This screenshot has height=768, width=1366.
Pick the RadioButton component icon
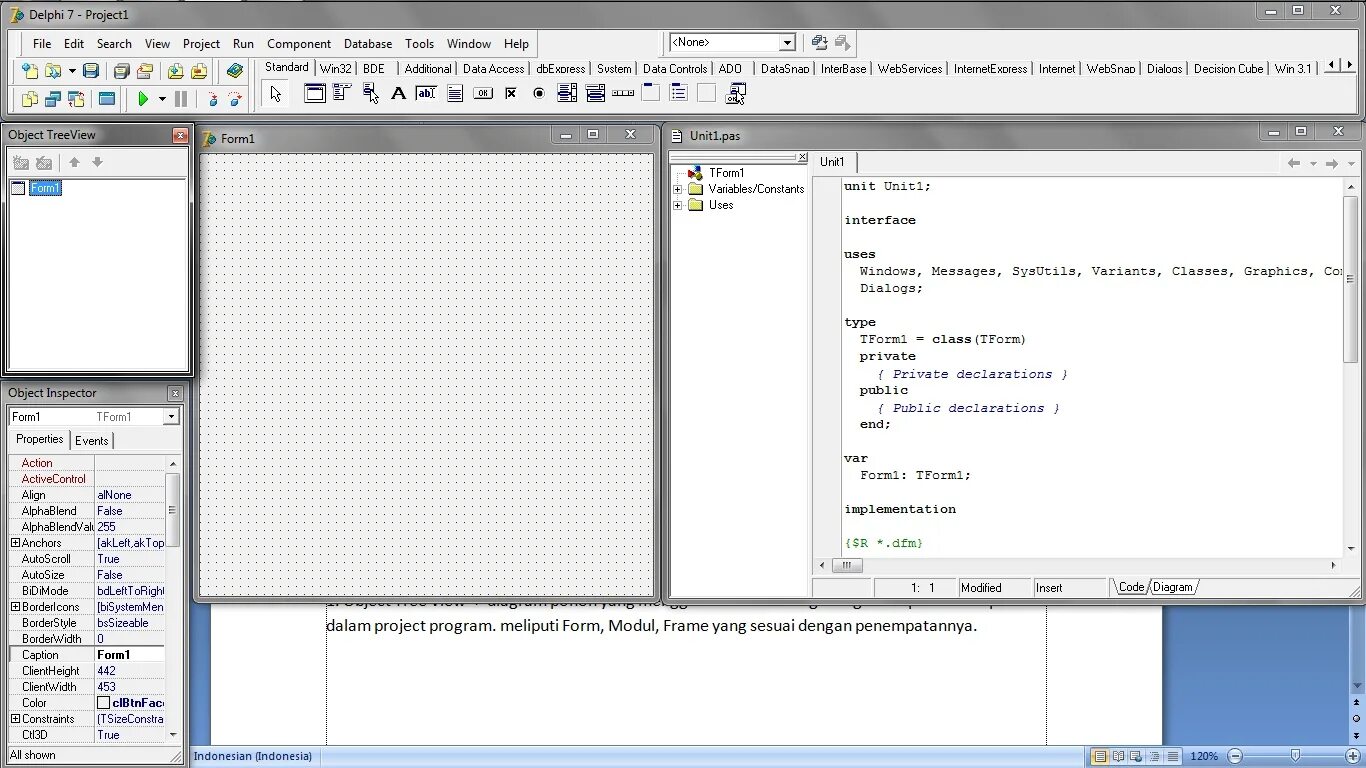coord(539,93)
